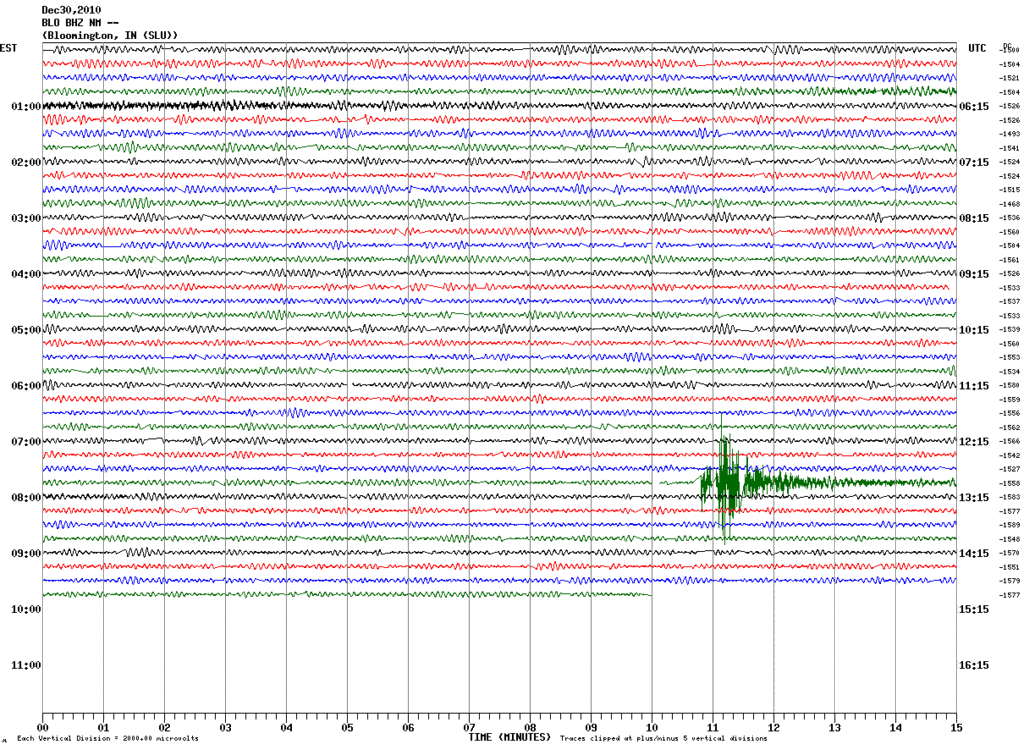Select the 01:00 EST time label
The width and height of the screenshot is (1024, 750).
26,106
